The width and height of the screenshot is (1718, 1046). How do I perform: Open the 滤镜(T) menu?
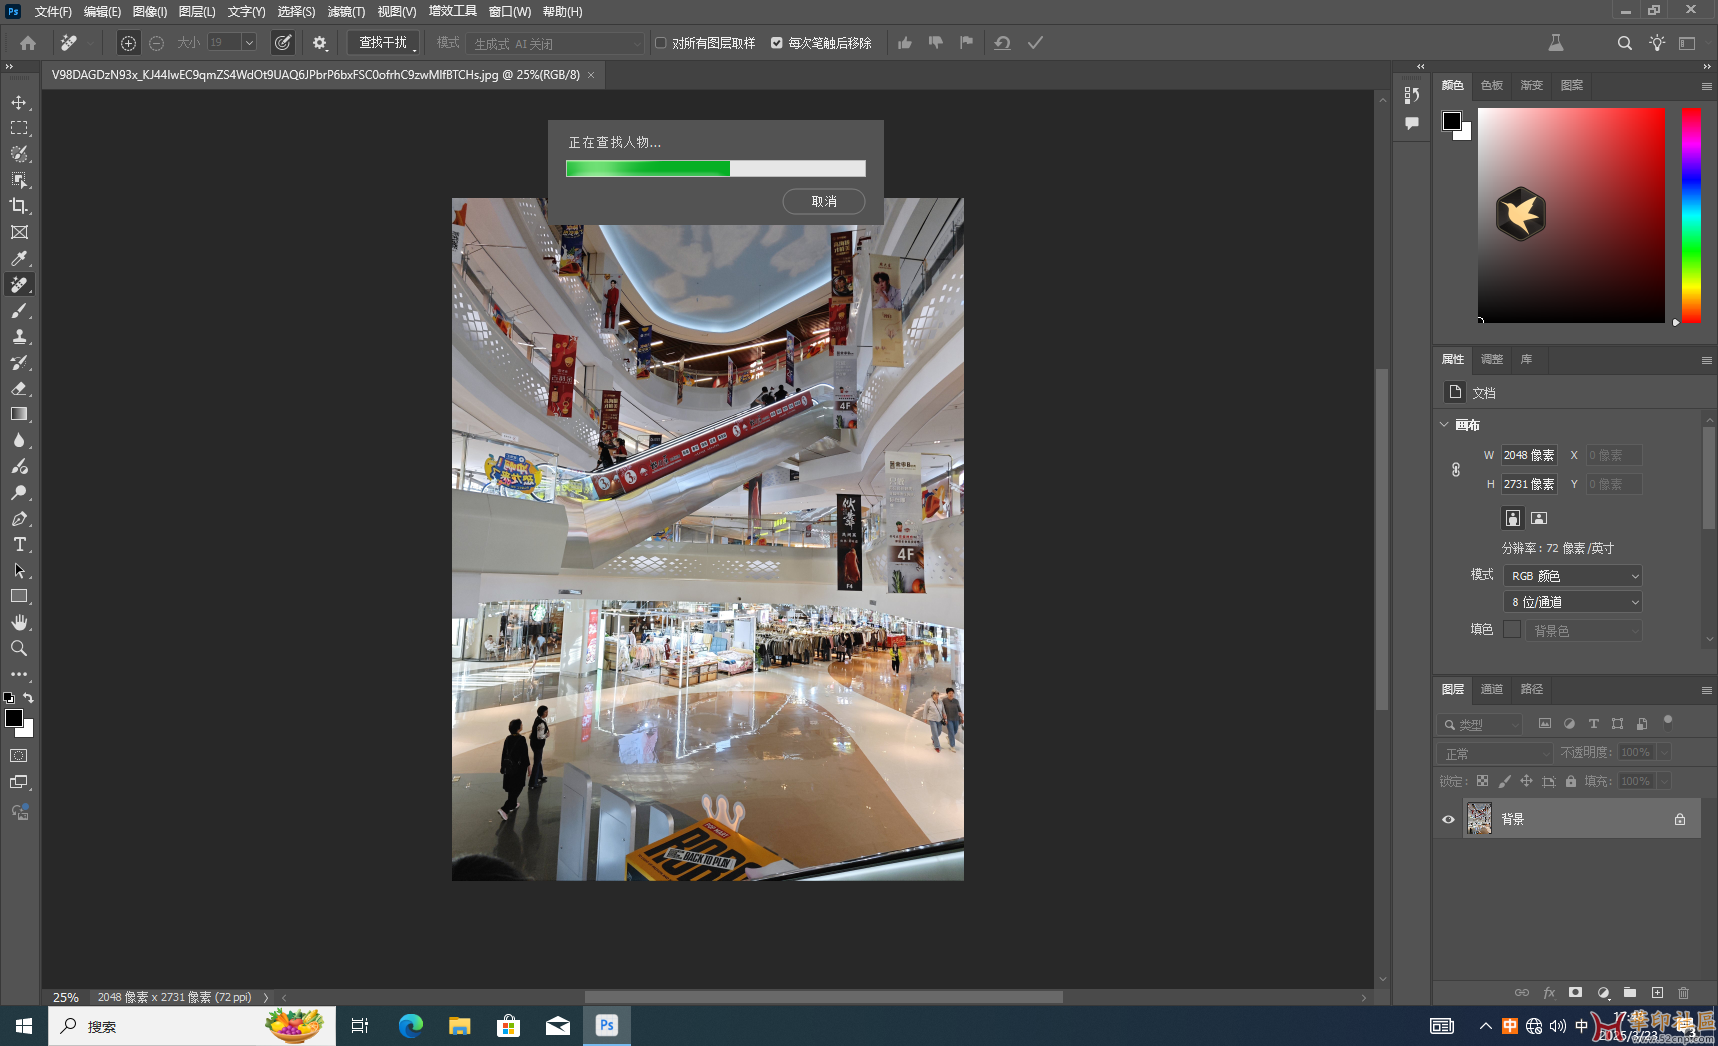pyautogui.click(x=346, y=12)
